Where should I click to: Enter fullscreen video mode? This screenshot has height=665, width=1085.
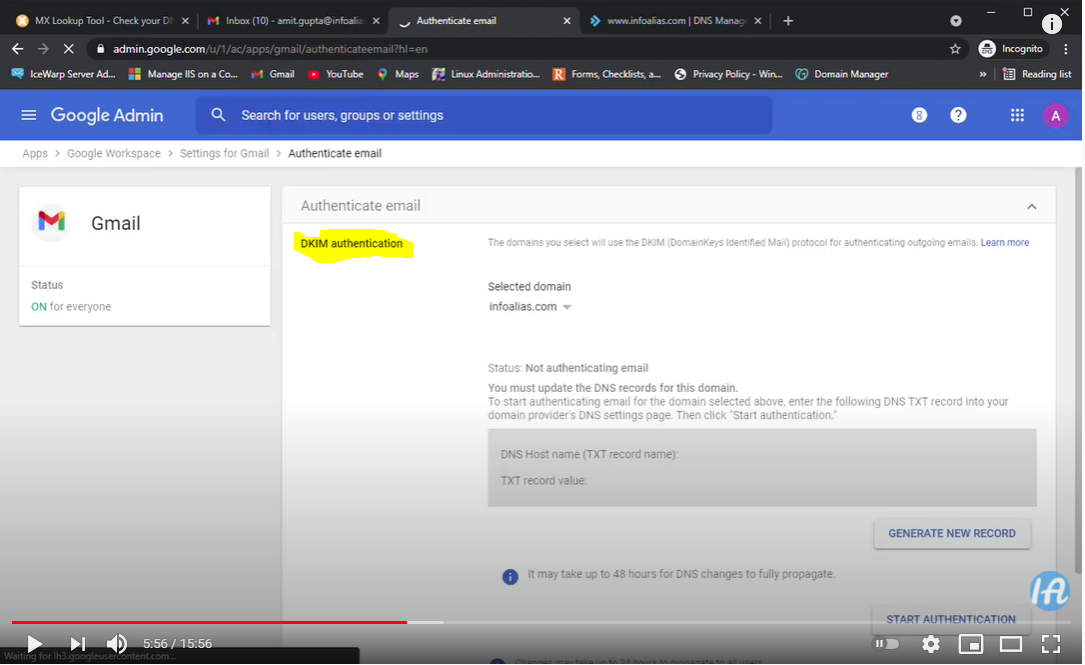1050,644
